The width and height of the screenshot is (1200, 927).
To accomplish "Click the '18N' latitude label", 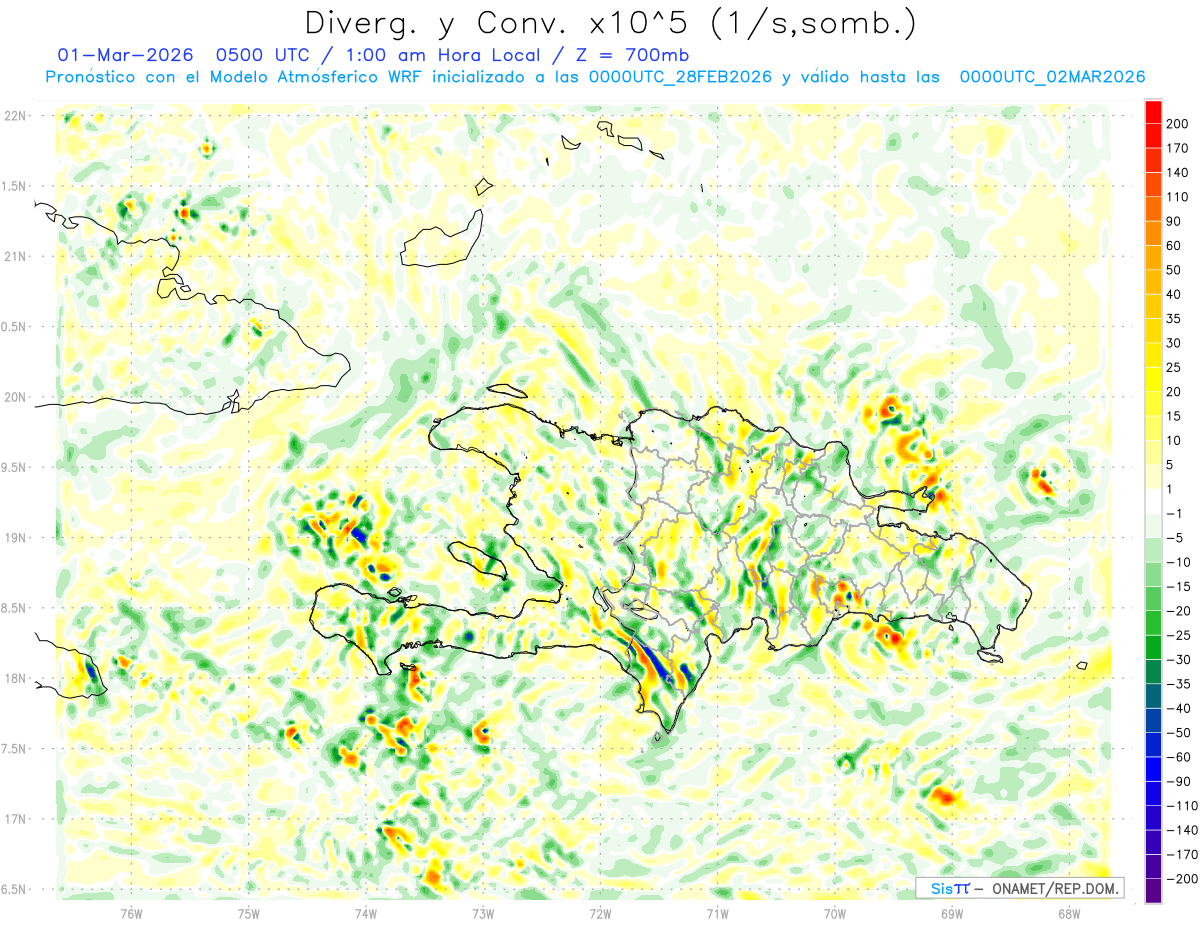I will tap(16, 678).
